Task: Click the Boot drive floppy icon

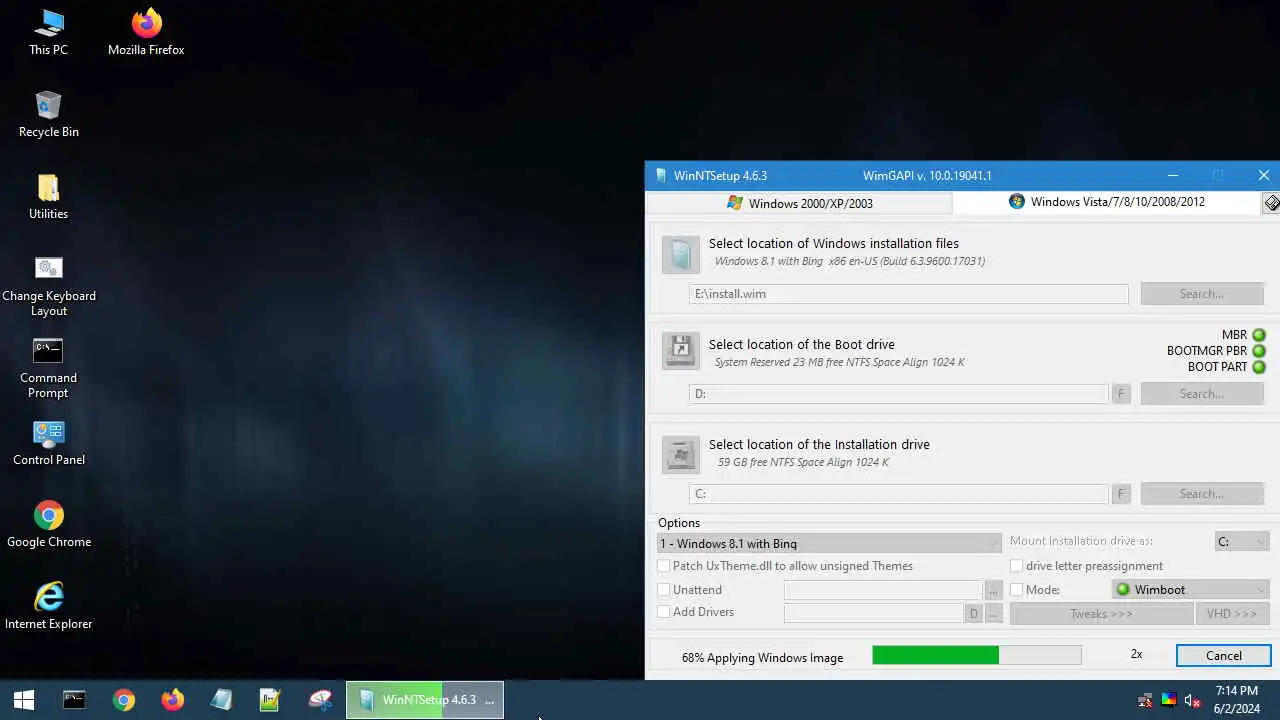Action: [x=680, y=351]
